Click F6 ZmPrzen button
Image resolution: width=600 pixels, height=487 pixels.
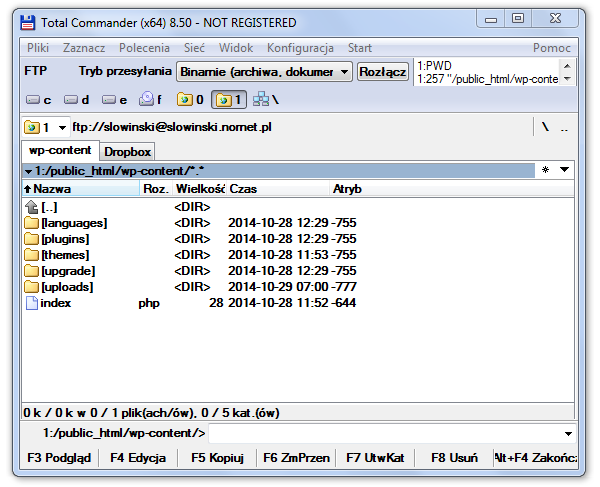click(x=297, y=458)
